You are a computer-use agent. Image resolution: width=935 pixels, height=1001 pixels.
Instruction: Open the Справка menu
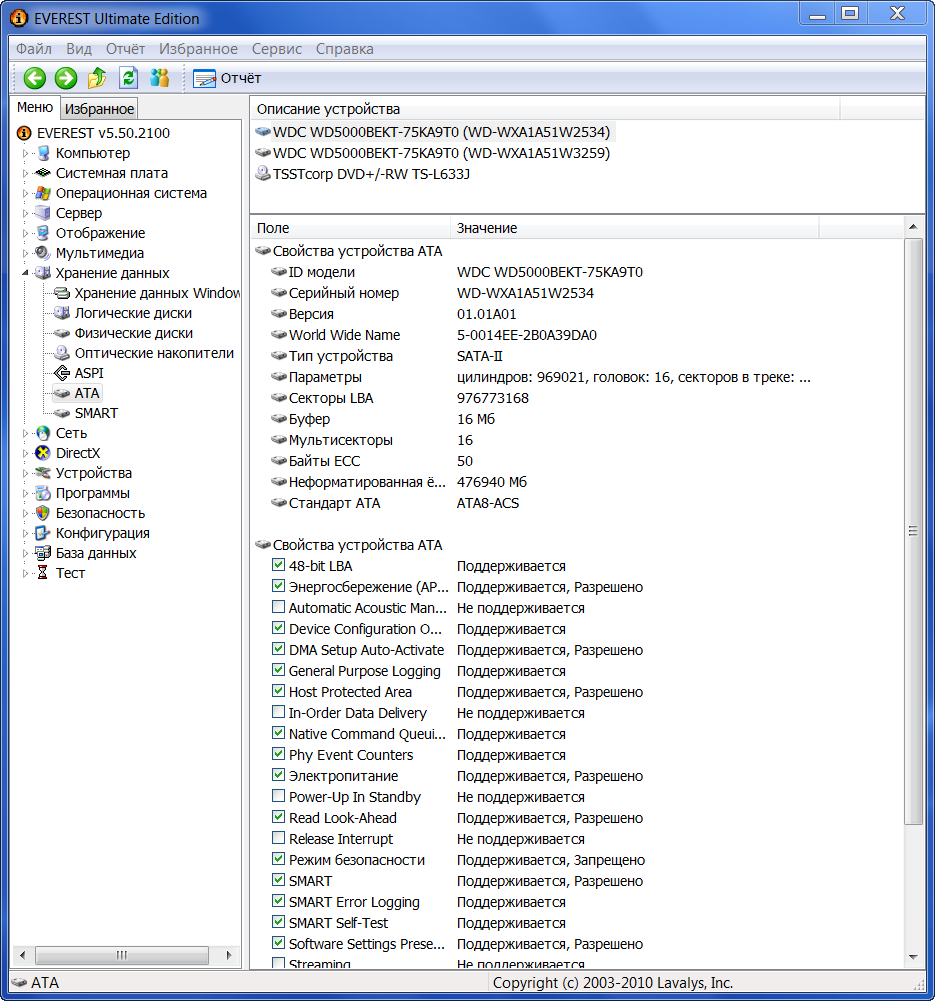click(x=345, y=49)
